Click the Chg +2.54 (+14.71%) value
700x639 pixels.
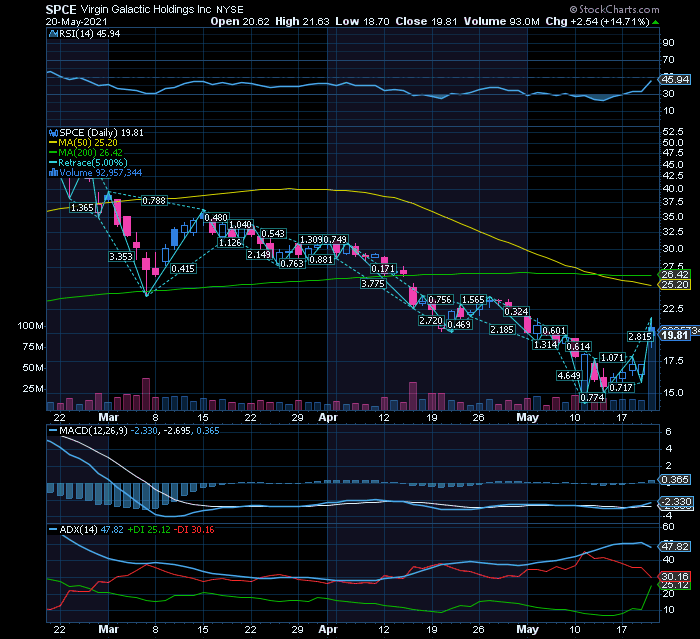pos(597,21)
